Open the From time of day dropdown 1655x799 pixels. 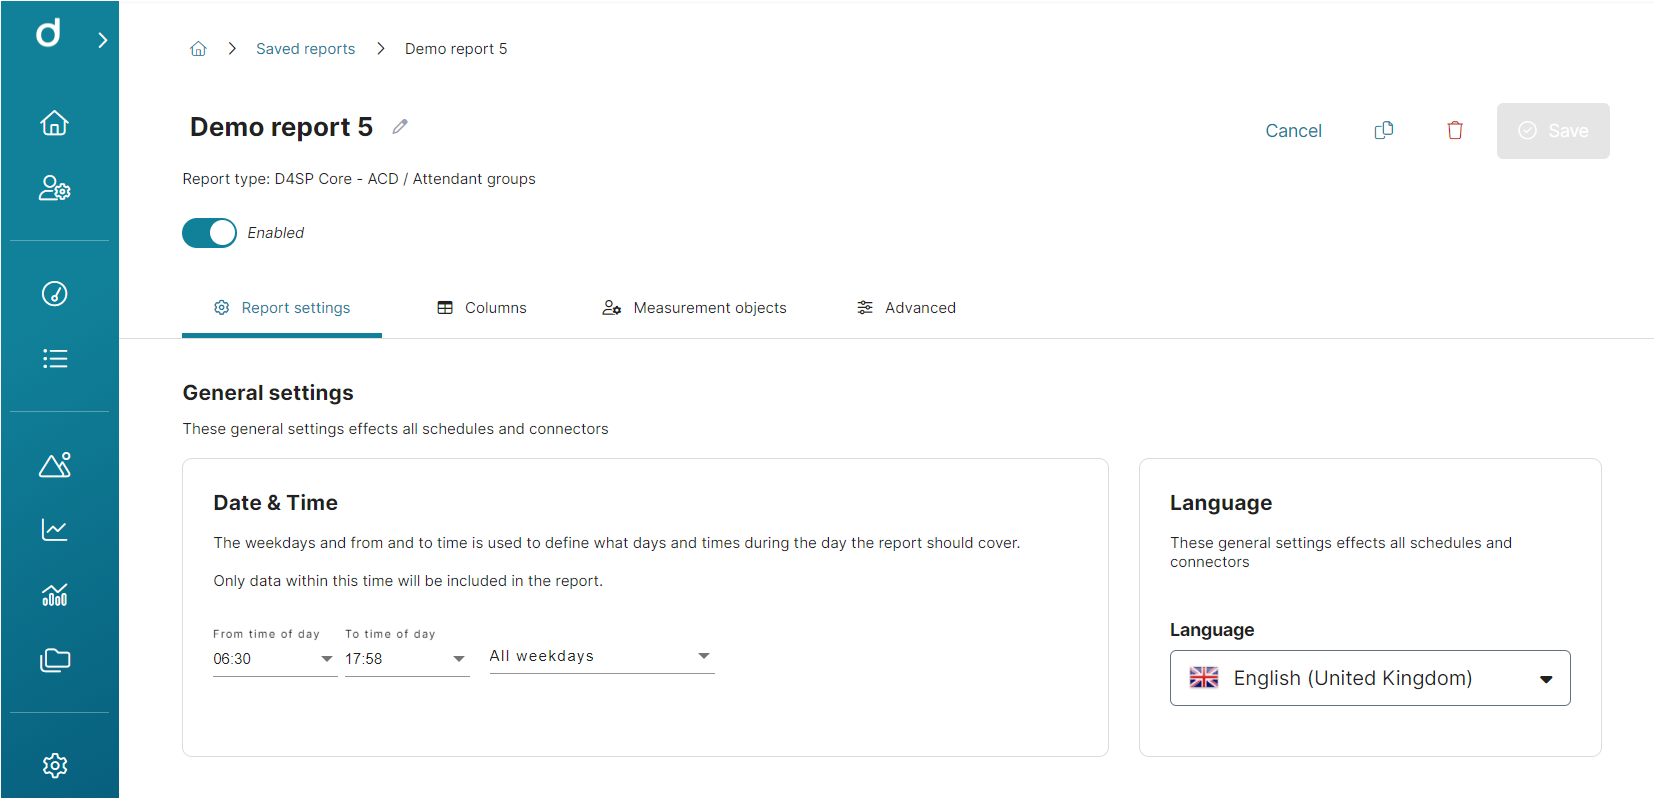coord(274,659)
